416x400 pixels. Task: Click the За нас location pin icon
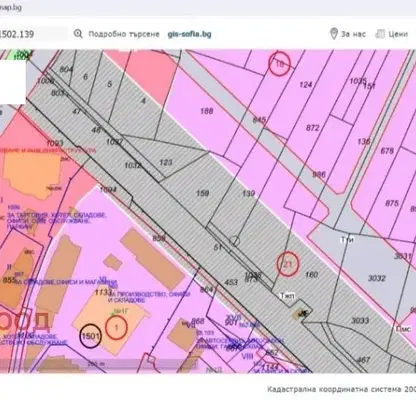coord(333,34)
